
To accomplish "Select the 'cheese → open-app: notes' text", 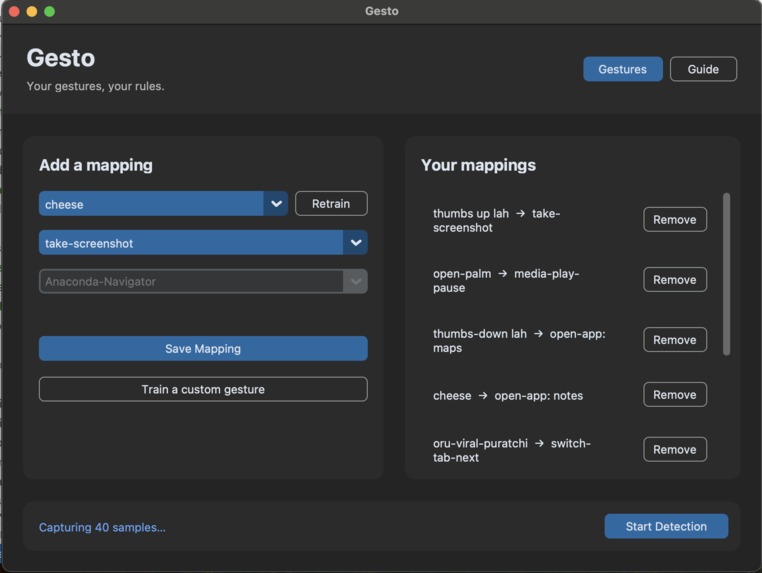I will pyautogui.click(x=508, y=396).
